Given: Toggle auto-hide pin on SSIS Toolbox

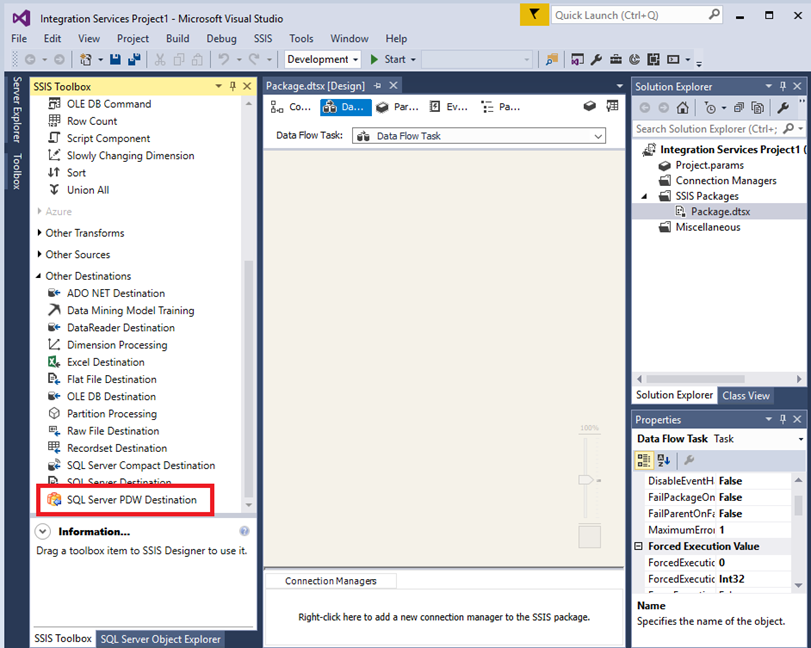Looking at the screenshot, I should click(233, 86).
